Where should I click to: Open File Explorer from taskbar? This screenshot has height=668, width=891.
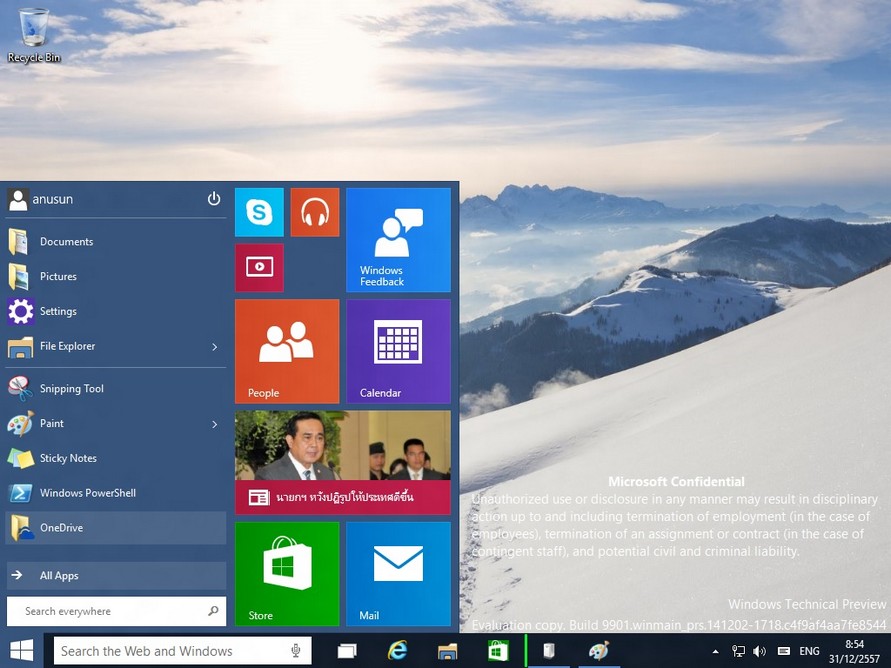[x=447, y=651]
